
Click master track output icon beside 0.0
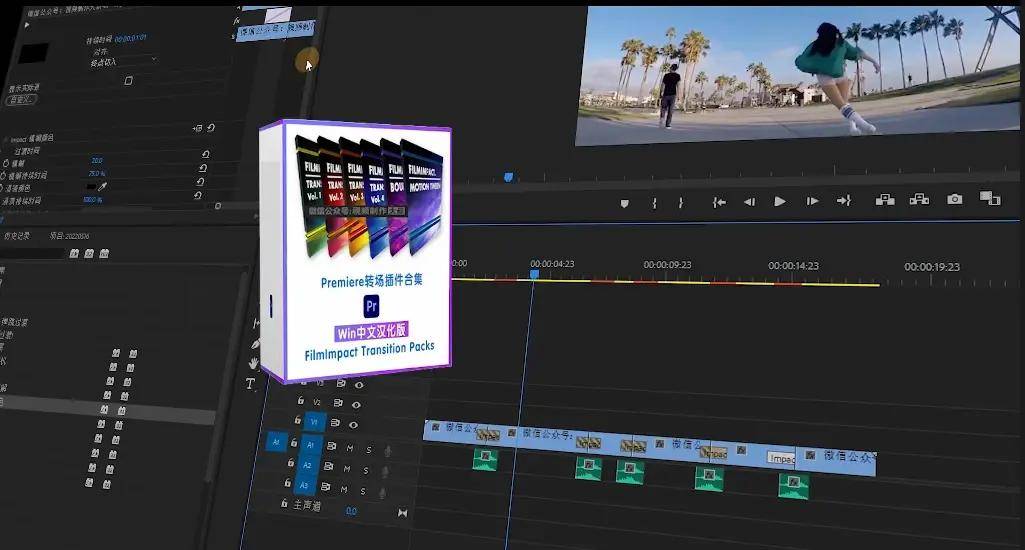(x=403, y=513)
